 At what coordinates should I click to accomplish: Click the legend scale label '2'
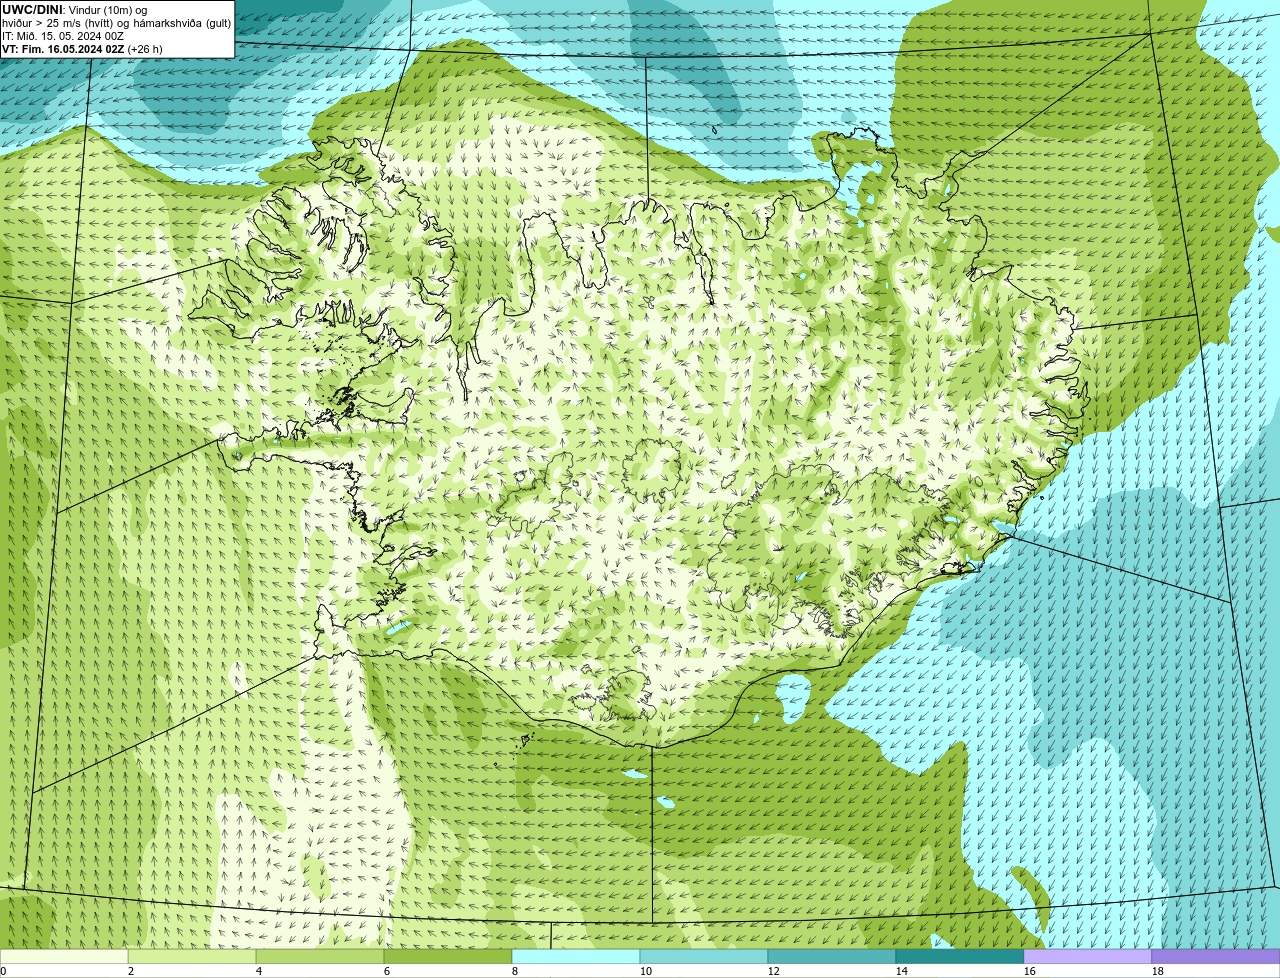point(131,971)
